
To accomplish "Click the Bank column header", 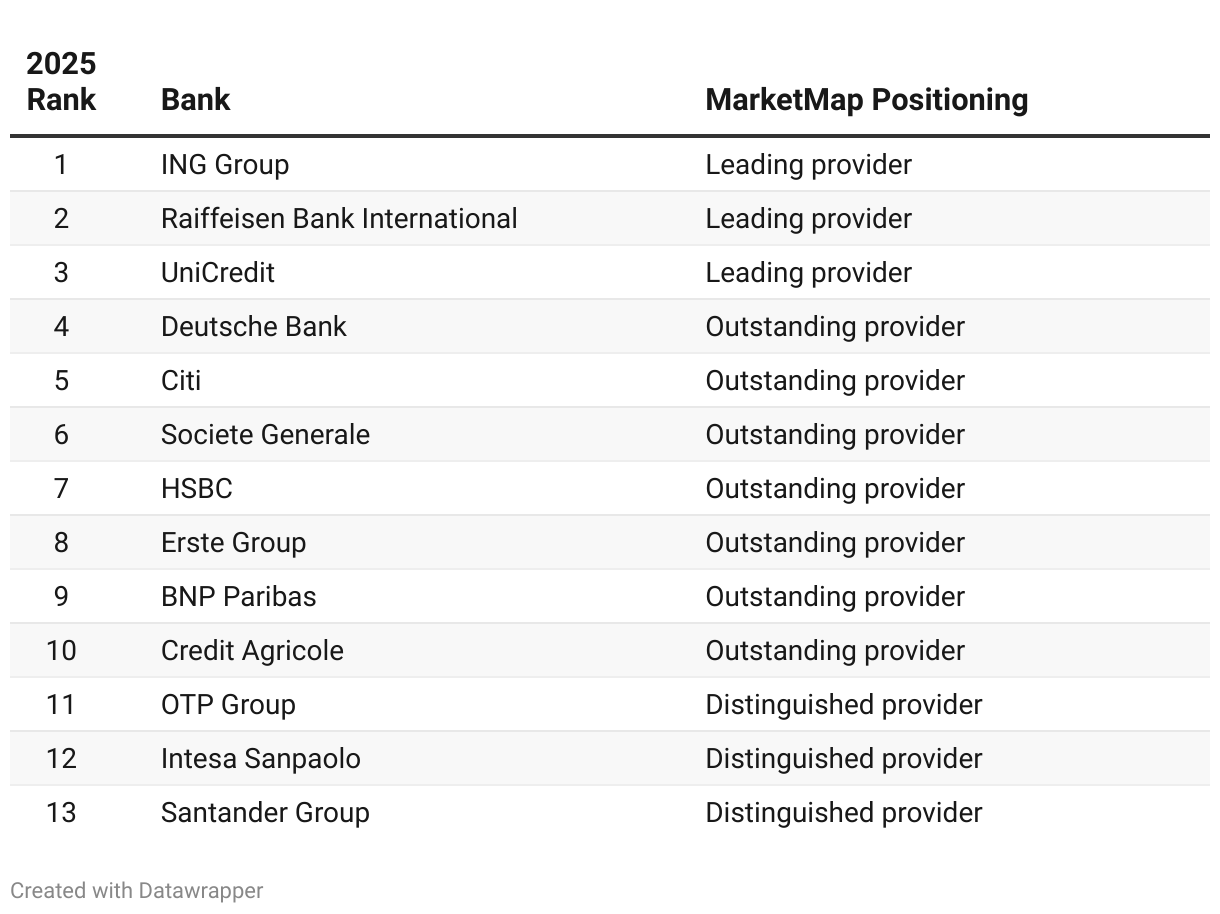I will click(196, 100).
